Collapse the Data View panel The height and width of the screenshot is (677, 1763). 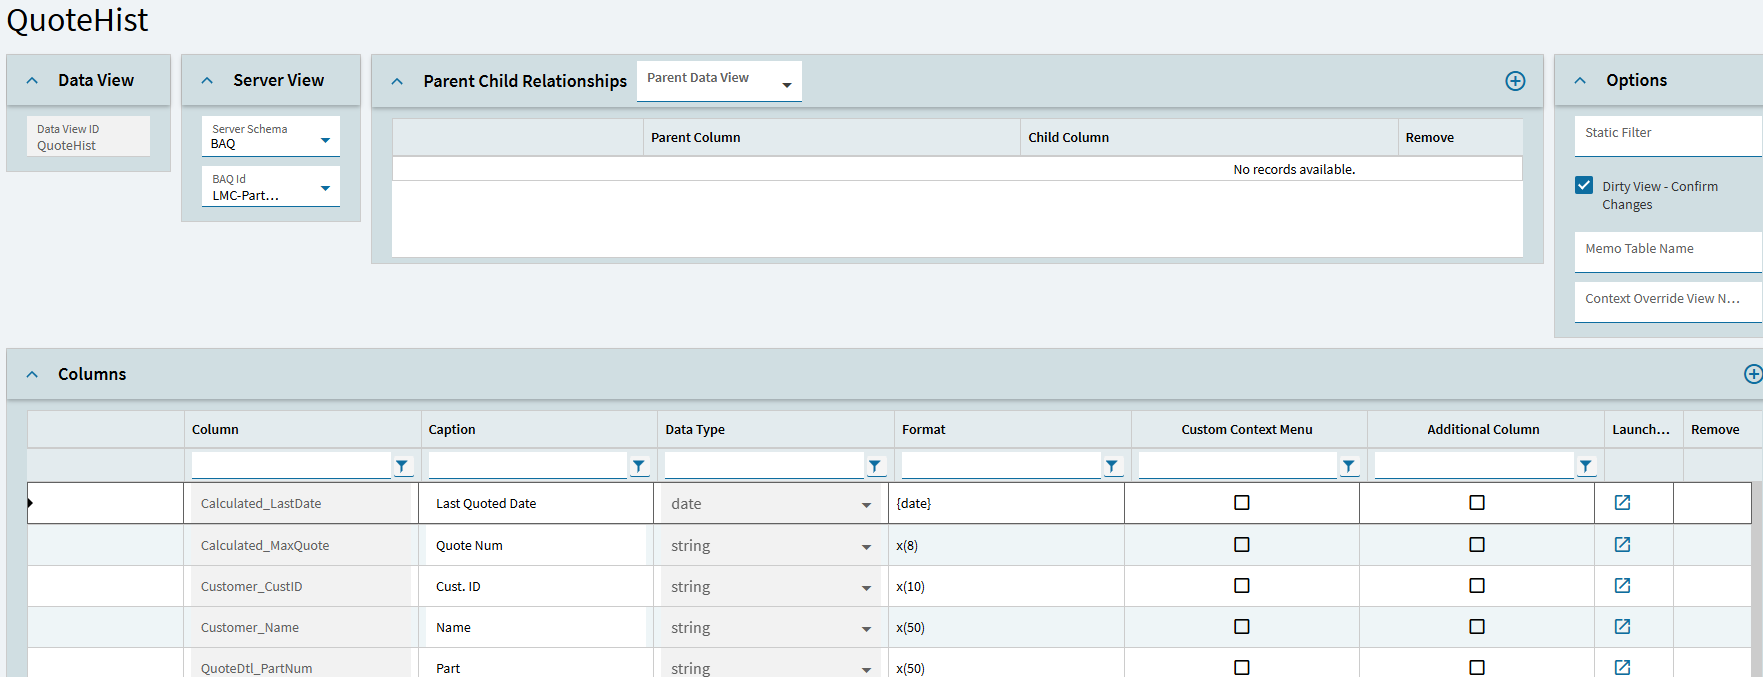(x=33, y=81)
